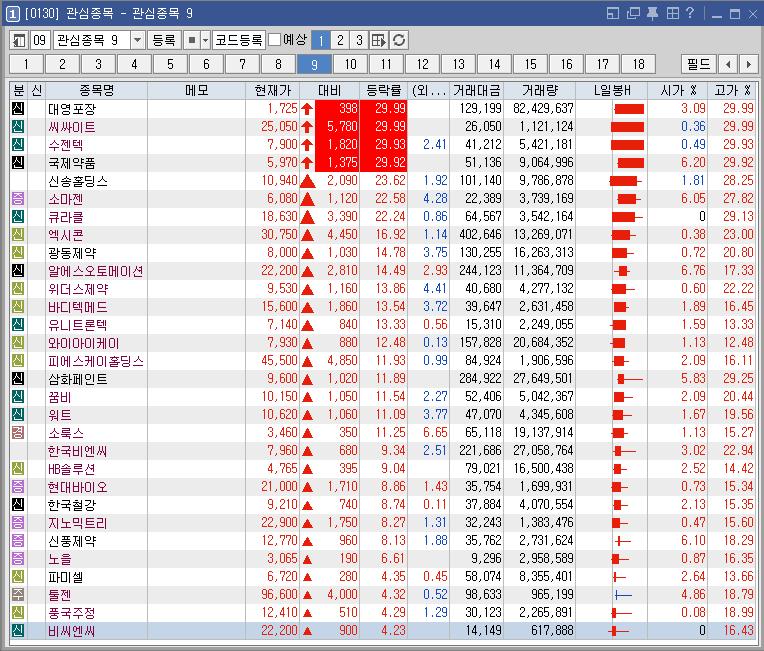The image size is (764, 651).
Task: Click the 신 badge beside 비씨엔씨
Action: click(x=18, y=631)
